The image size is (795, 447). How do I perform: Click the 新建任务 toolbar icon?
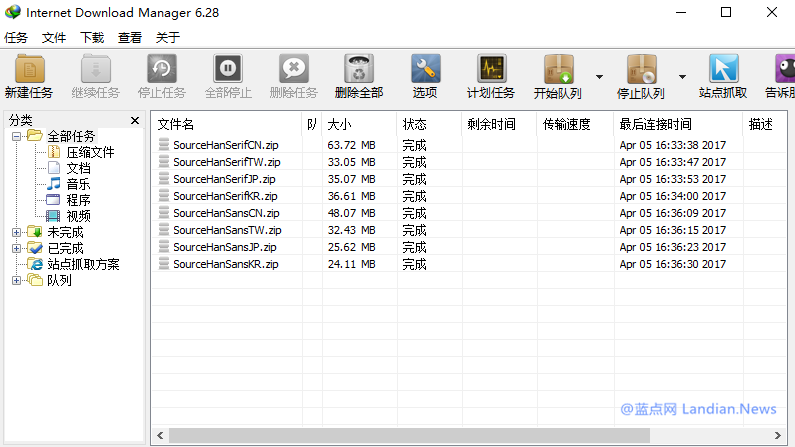(x=29, y=69)
